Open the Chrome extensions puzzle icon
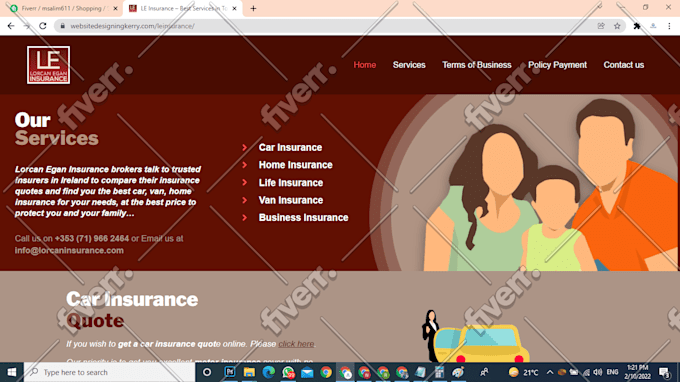The image size is (680, 382). [637, 26]
